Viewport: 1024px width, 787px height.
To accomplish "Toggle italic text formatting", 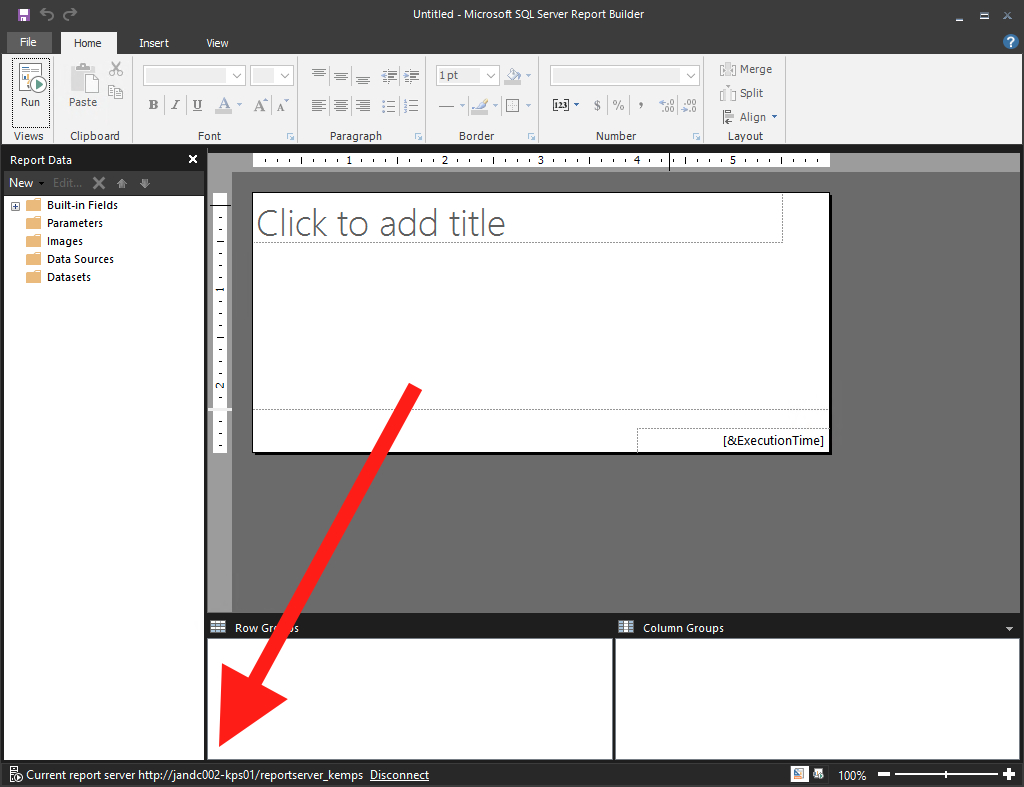I will click(x=175, y=105).
